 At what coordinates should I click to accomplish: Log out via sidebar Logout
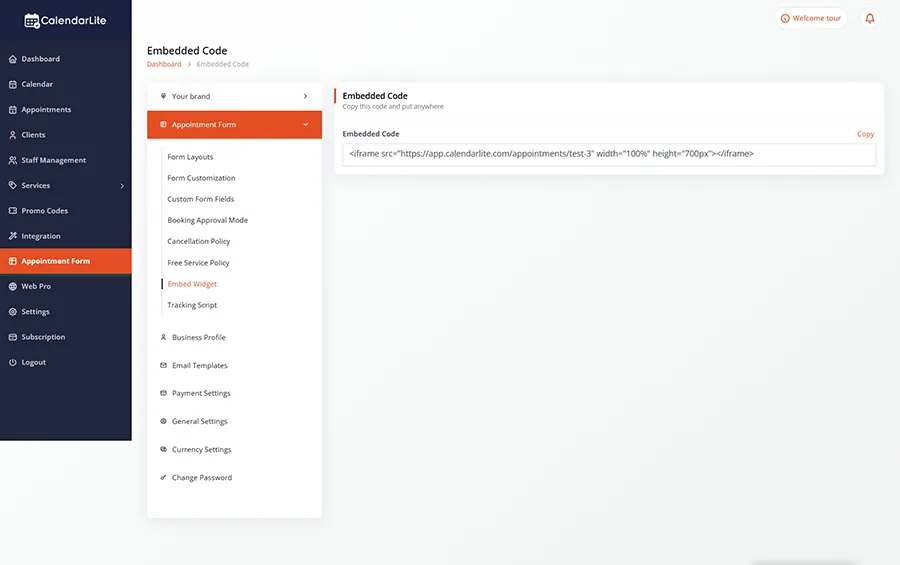(x=33, y=362)
